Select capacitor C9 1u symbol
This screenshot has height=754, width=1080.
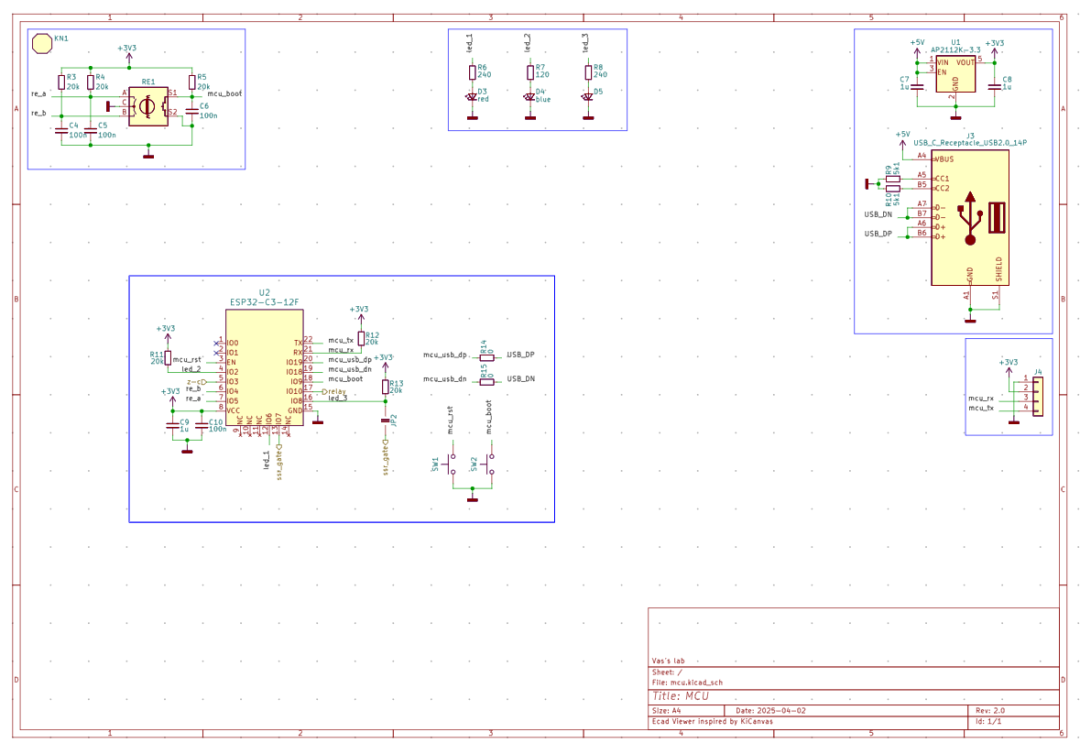[172, 426]
